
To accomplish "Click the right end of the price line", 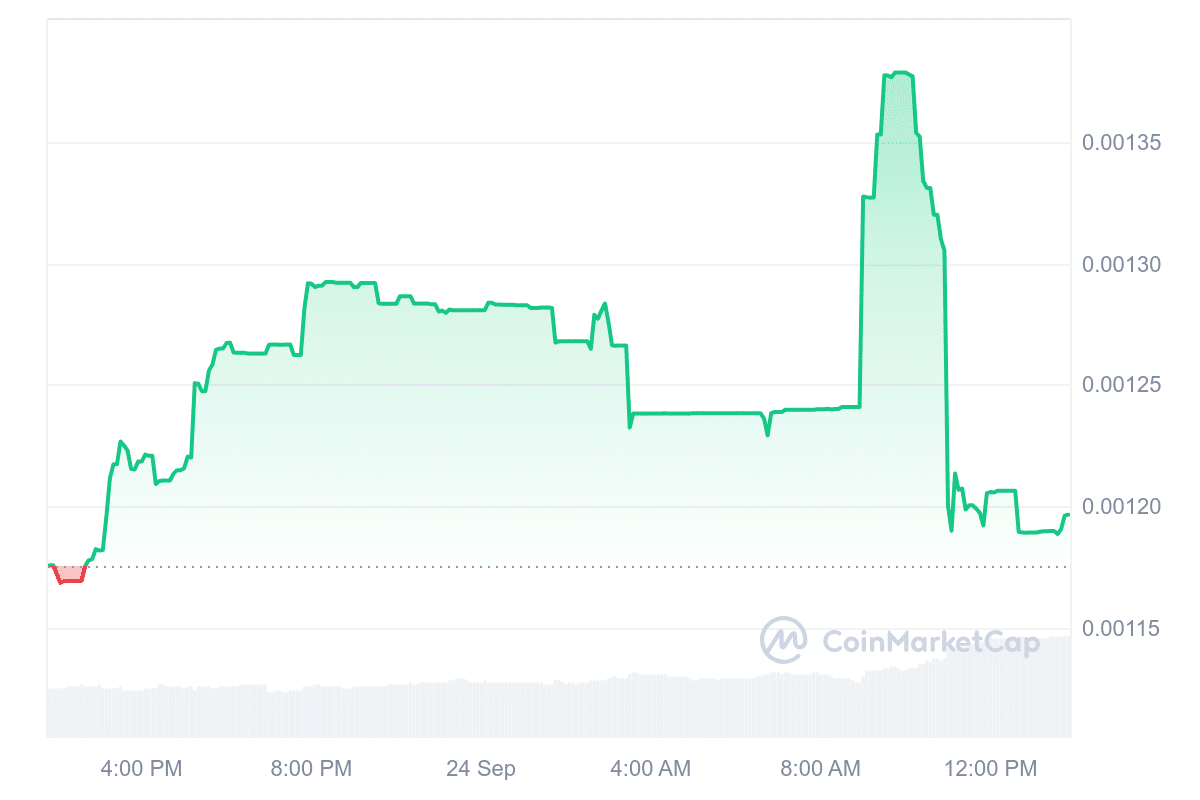I will click(1068, 514).
